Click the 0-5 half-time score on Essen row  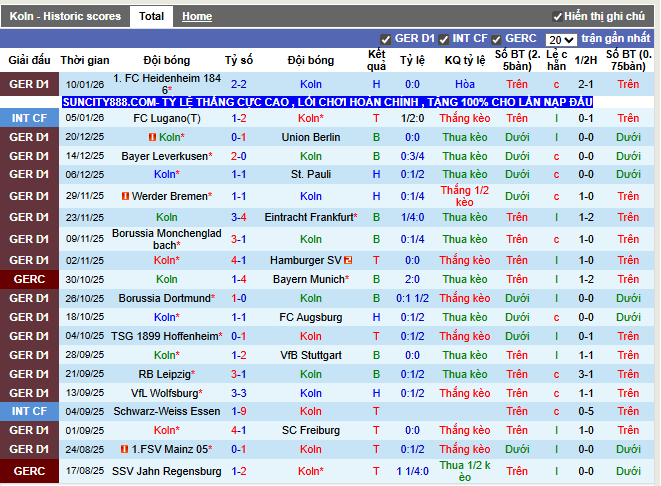click(x=586, y=411)
